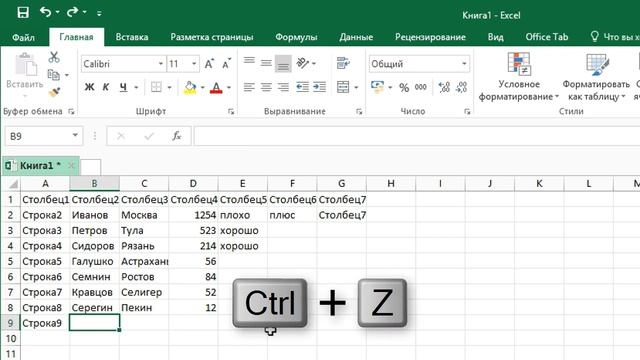Click the Merge and Center icon
The height and width of the screenshot is (360, 640).
tap(343, 87)
